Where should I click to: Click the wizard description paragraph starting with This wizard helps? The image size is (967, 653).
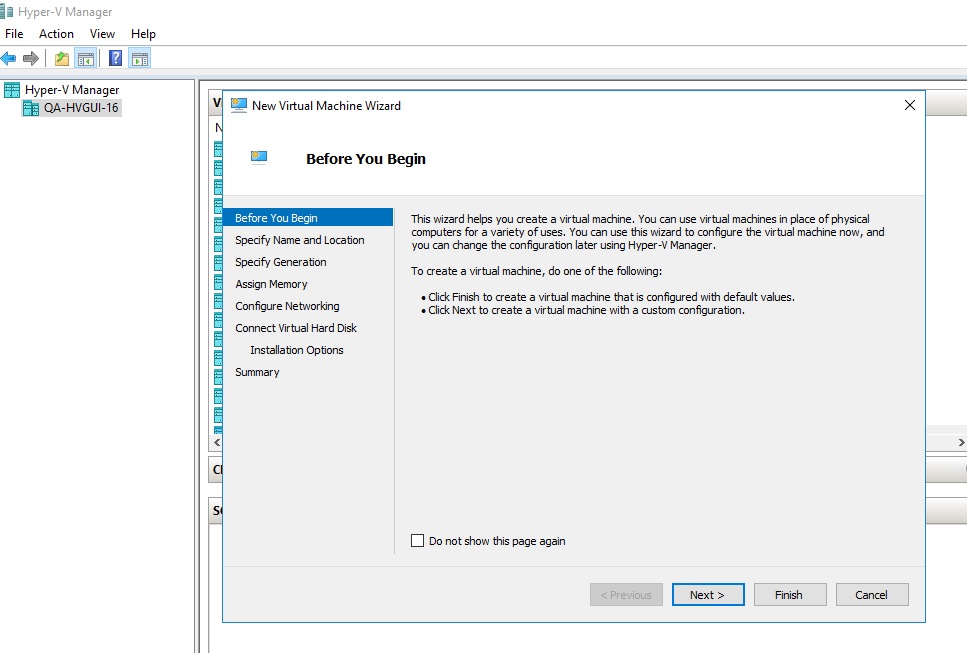648,232
